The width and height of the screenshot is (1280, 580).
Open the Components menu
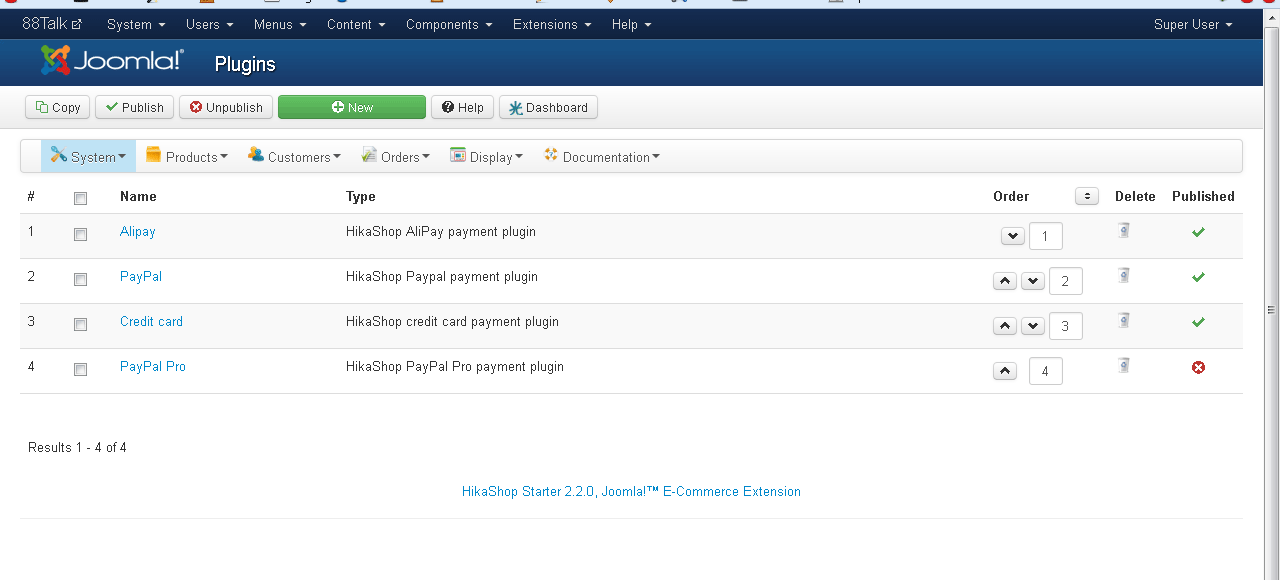[x=448, y=24]
